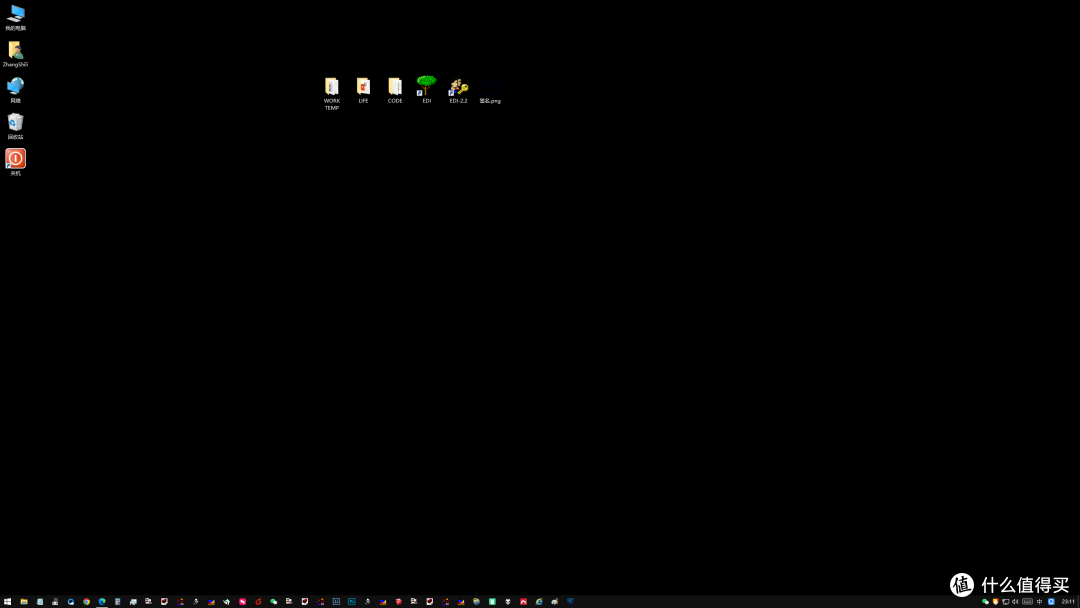
Task: Launch Photoshop from the taskbar
Action: 351,601
